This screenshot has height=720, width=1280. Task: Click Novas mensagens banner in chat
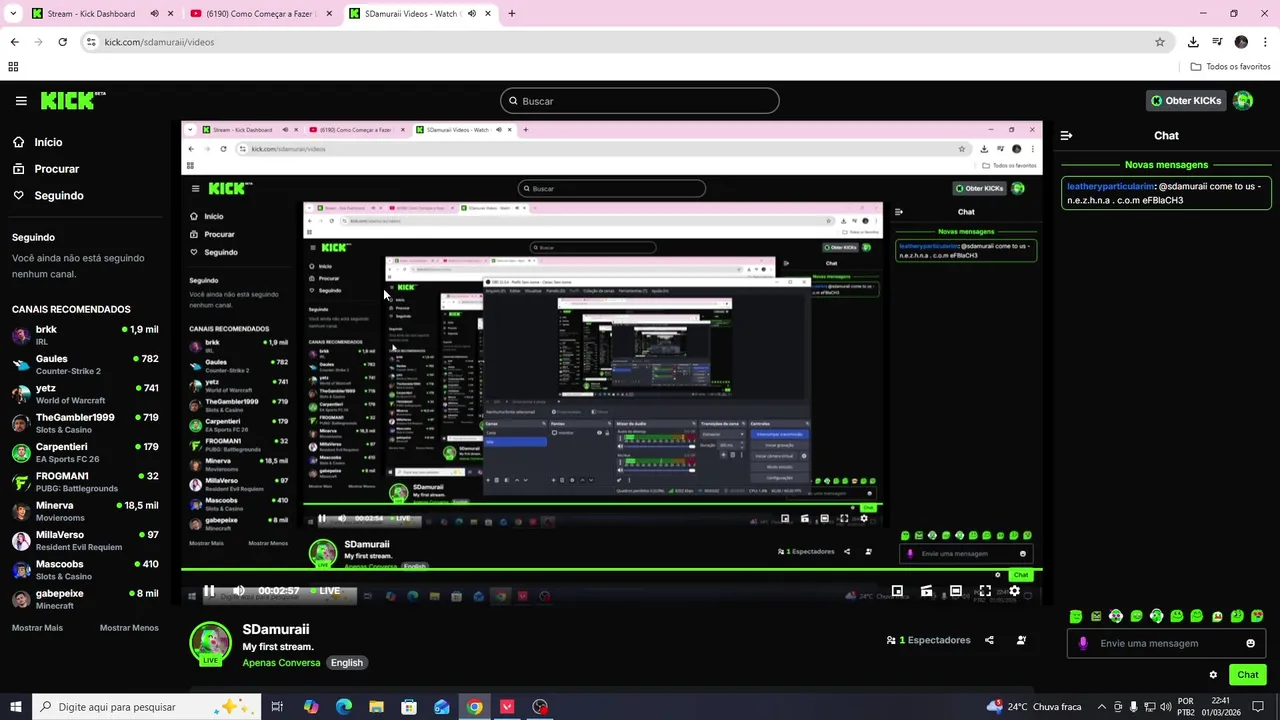(x=1166, y=165)
